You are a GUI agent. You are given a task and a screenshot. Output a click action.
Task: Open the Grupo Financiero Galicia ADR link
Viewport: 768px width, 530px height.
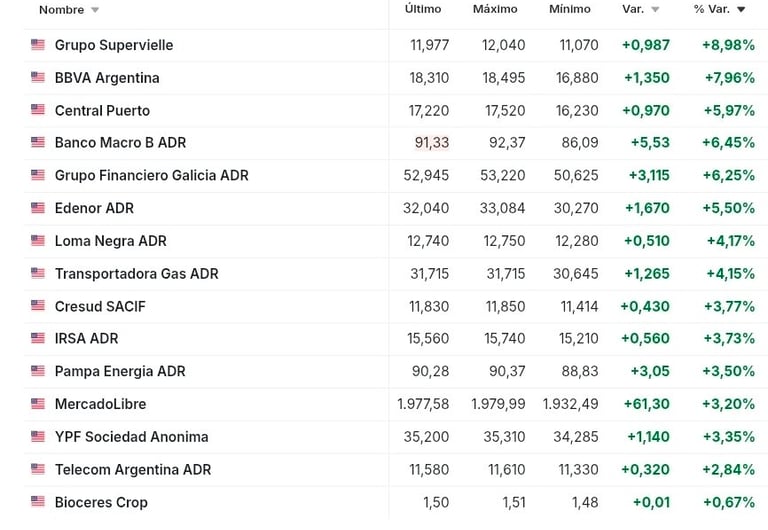point(152,175)
